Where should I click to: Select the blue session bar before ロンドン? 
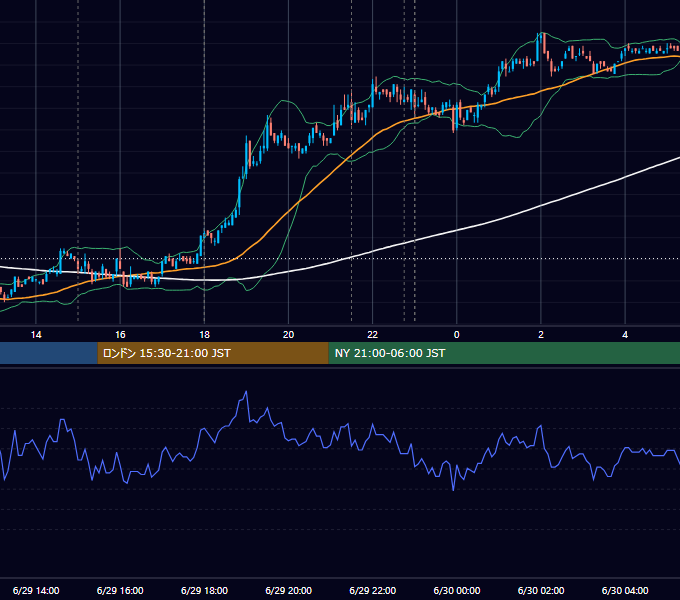click(x=49, y=353)
